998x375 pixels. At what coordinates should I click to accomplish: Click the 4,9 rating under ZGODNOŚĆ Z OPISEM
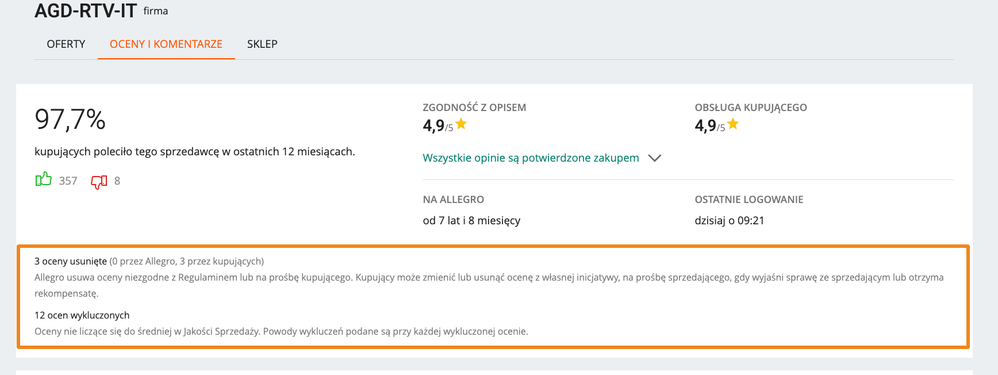433,125
